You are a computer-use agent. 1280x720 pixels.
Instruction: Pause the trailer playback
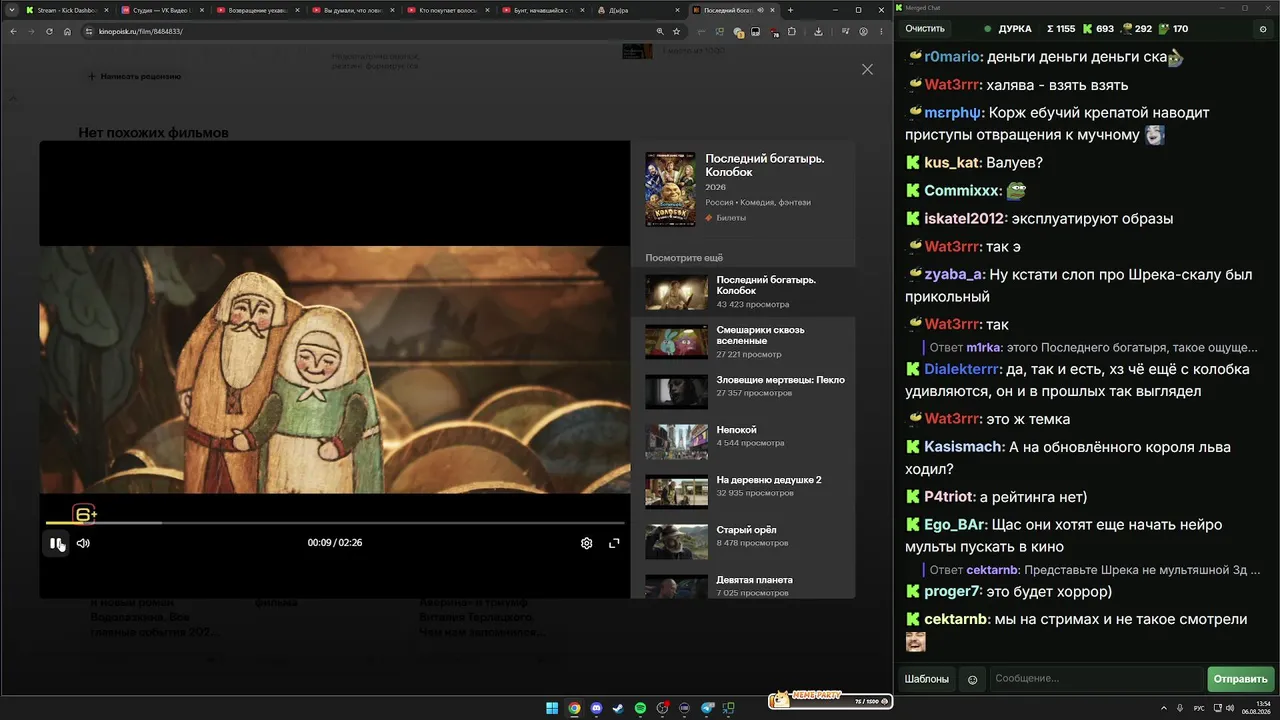[55, 543]
